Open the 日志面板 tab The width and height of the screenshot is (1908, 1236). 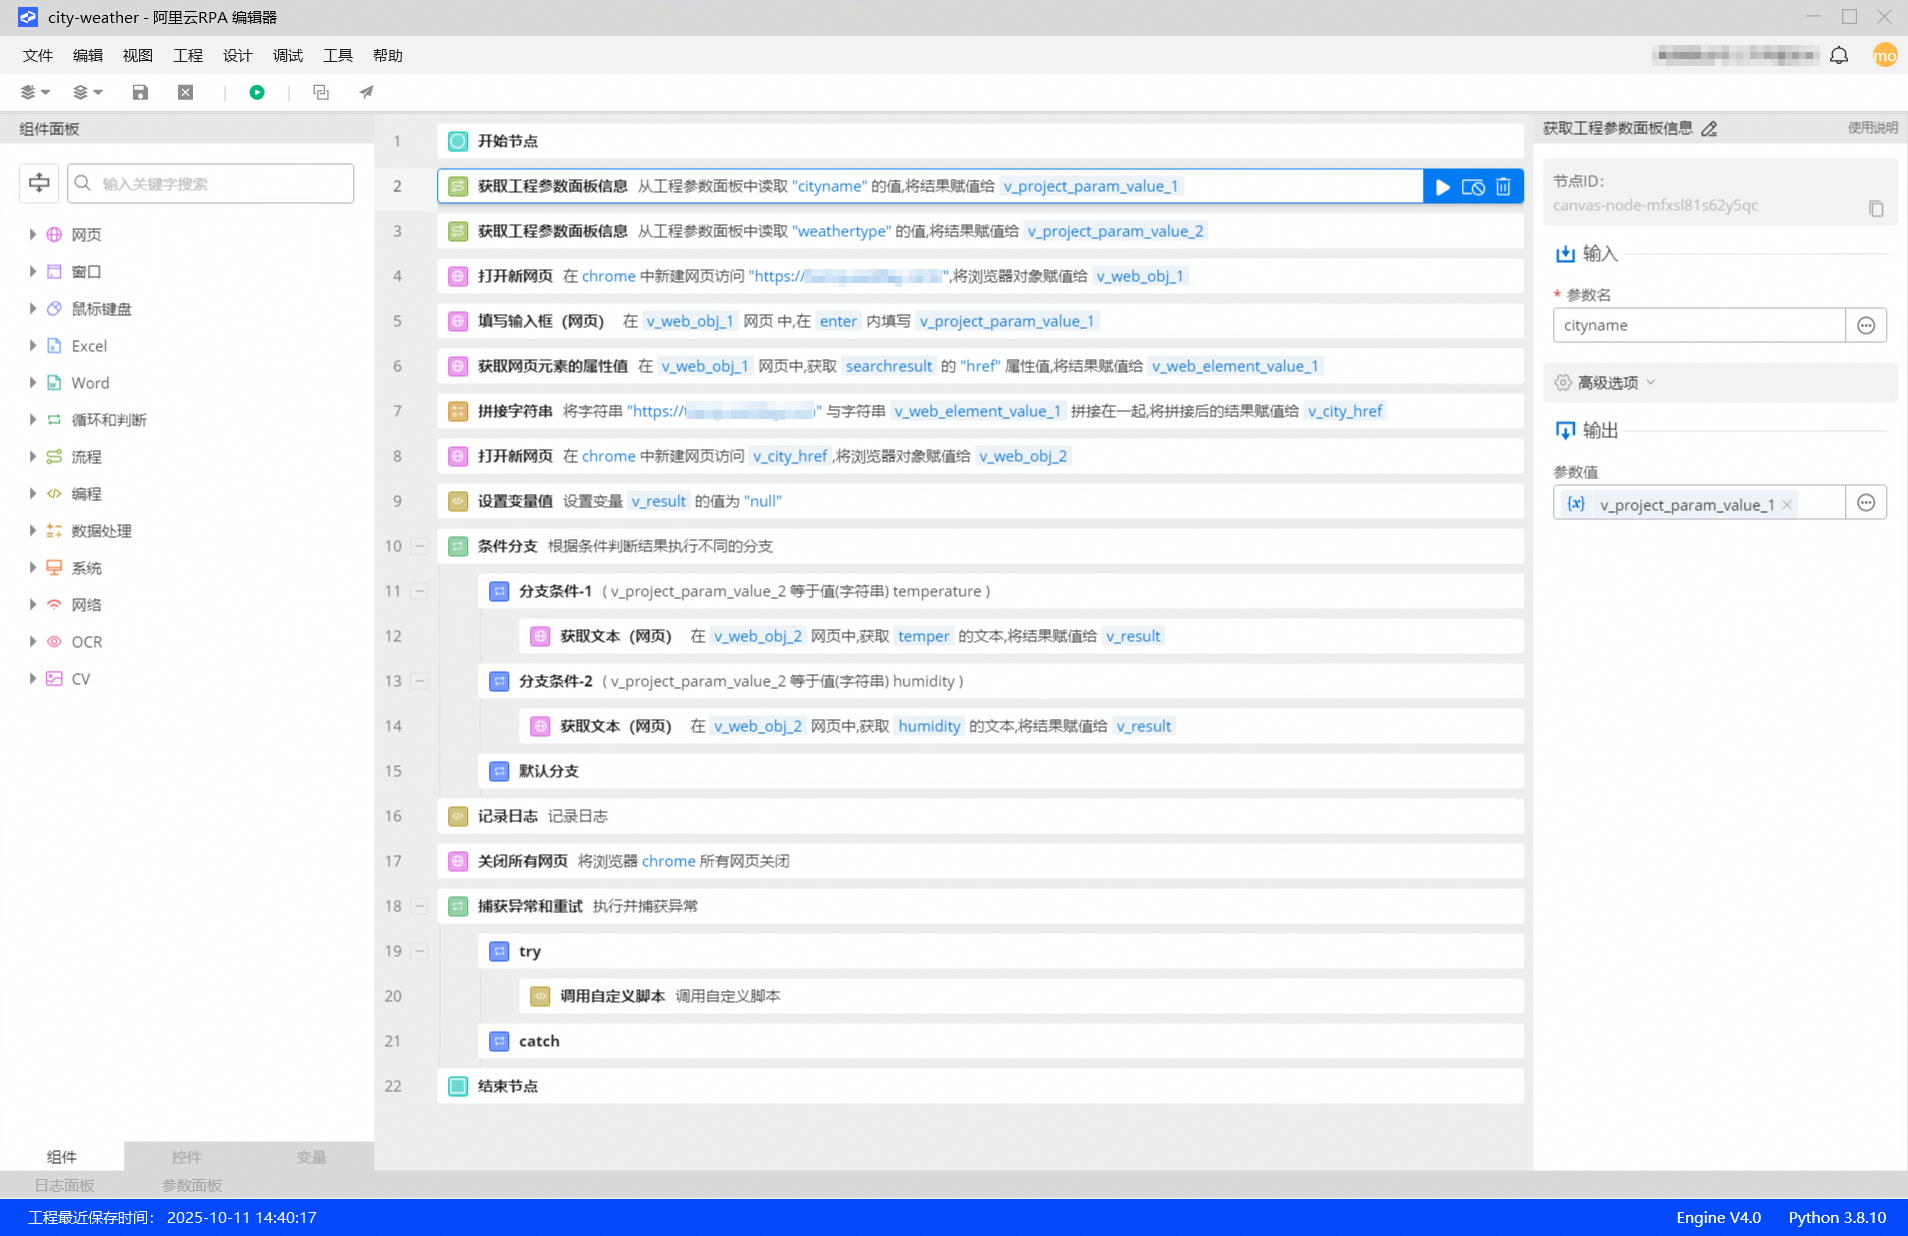[65, 1185]
